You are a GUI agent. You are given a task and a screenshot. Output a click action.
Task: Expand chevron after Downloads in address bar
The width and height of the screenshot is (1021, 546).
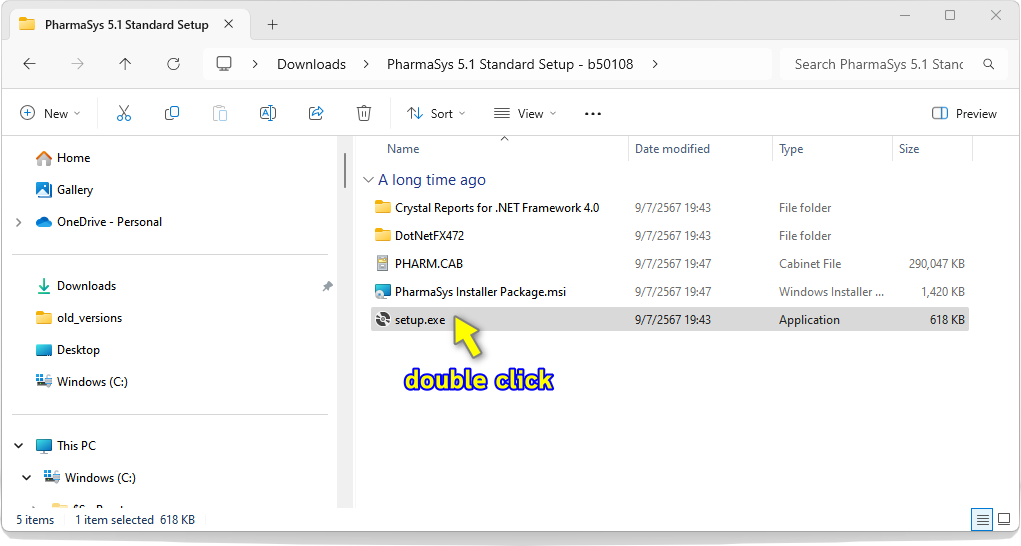[367, 64]
